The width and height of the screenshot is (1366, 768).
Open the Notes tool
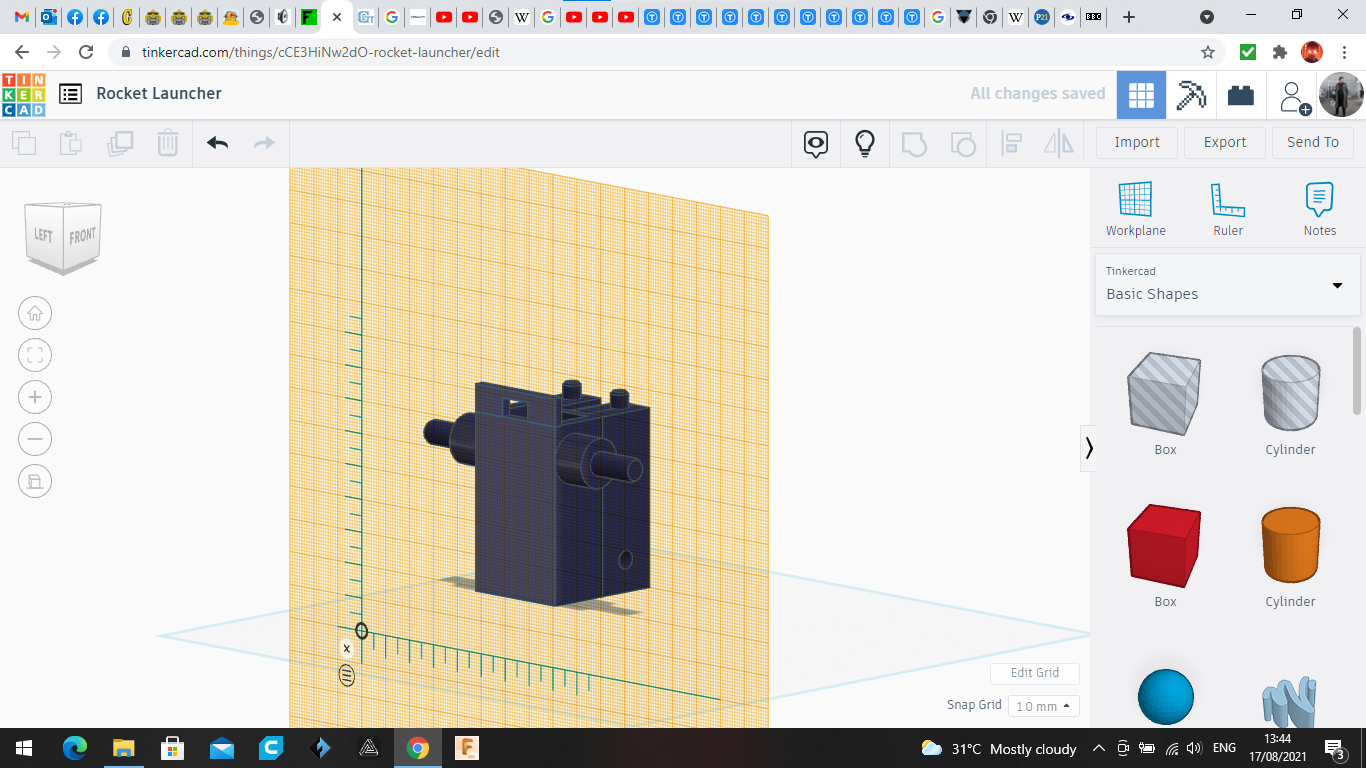tap(1319, 209)
